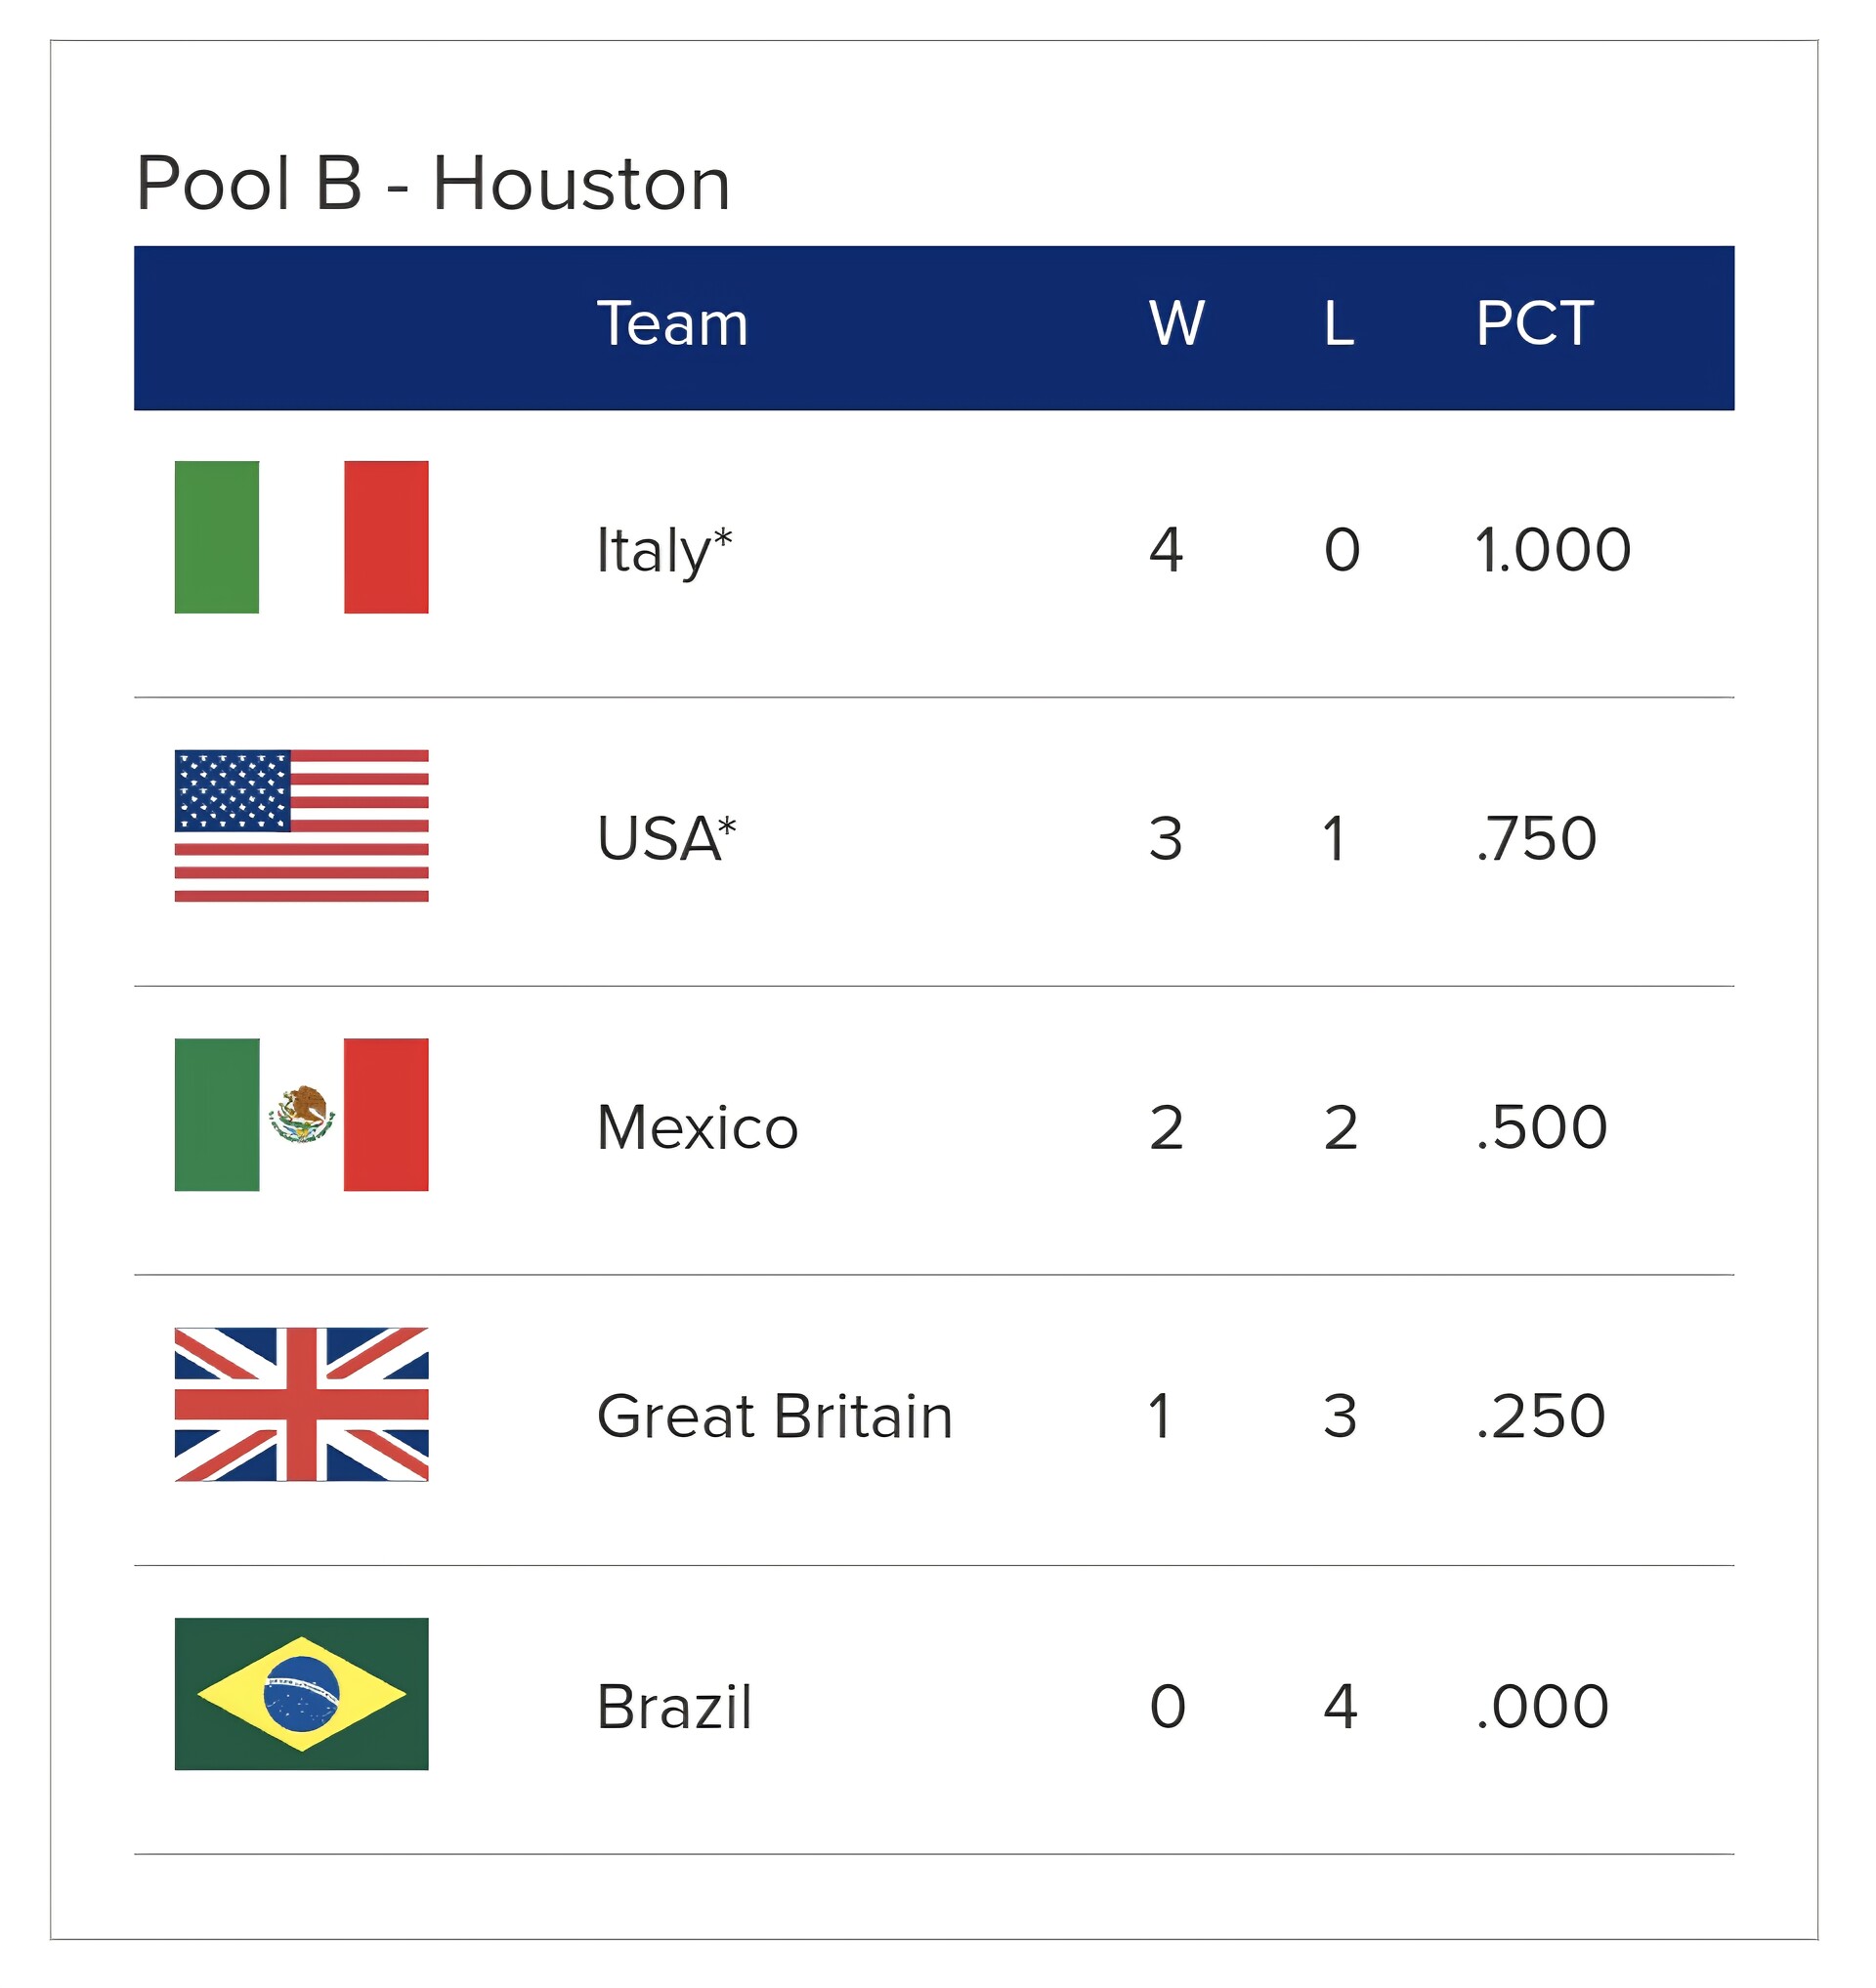Open the Great Britain team link
Image resolution: width=1876 pixels, height=1988 pixels.
coord(774,1417)
